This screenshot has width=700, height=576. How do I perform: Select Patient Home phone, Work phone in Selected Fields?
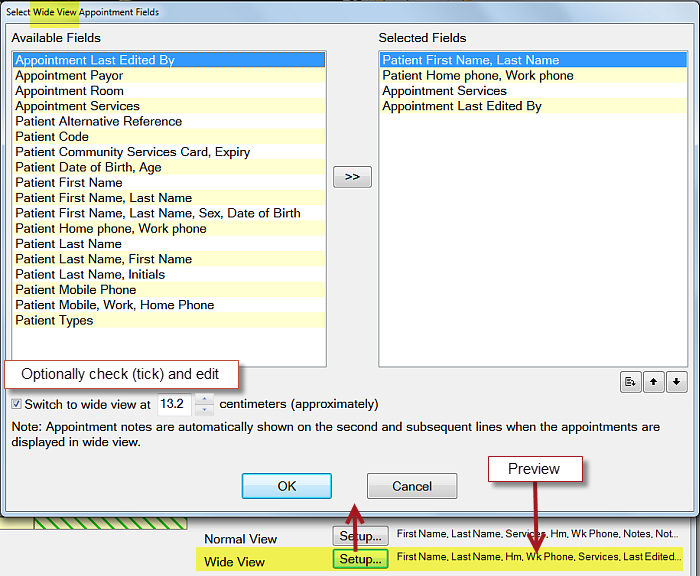coord(533,75)
